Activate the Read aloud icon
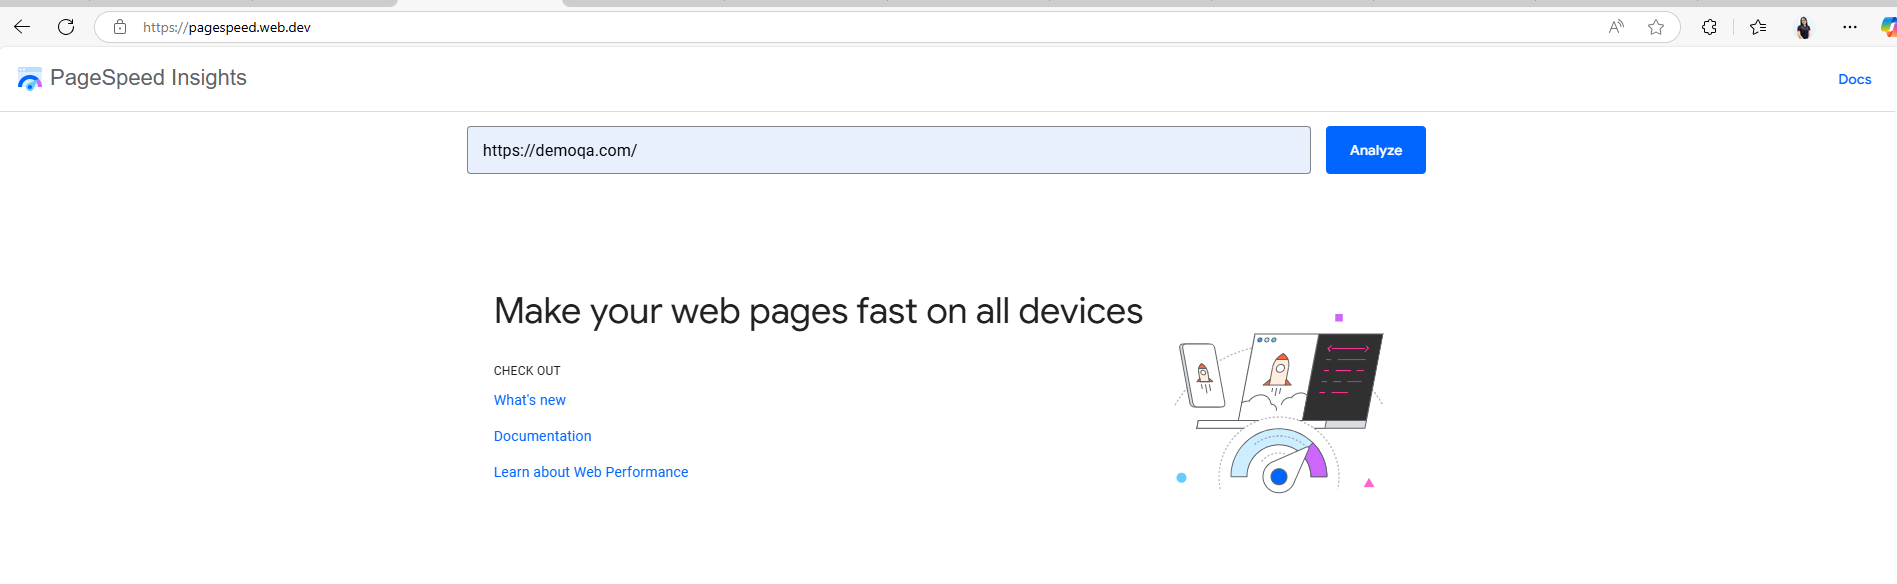Screen dimensions: 1897x584 (1616, 27)
